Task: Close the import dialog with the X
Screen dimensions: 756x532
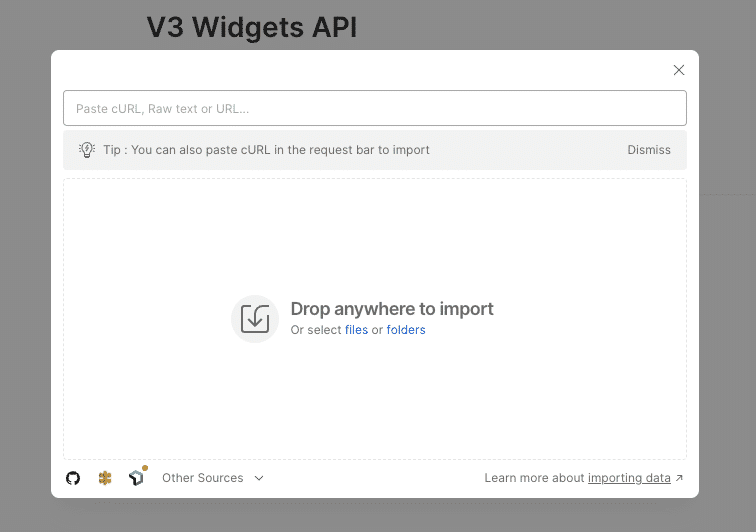Action: 679,70
